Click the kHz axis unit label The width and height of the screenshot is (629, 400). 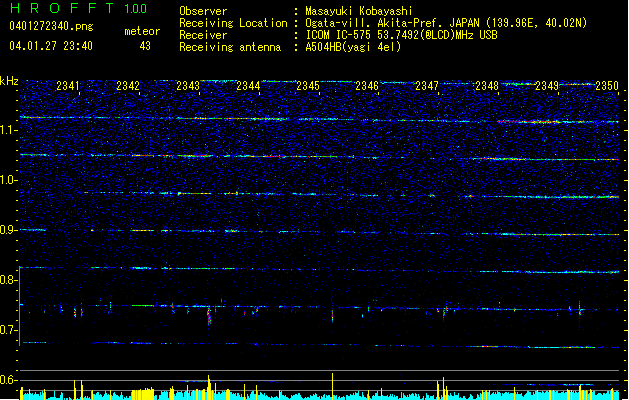tap(9, 81)
